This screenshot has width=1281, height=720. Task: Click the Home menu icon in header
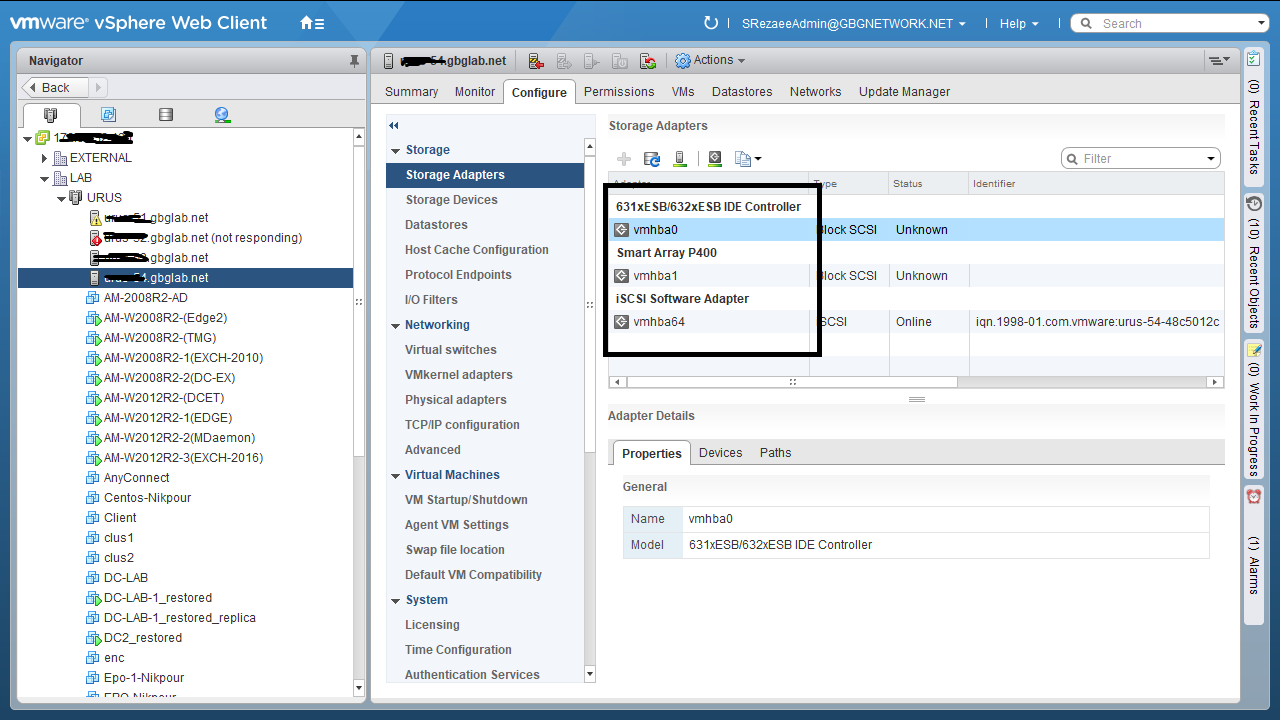click(x=311, y=23)
